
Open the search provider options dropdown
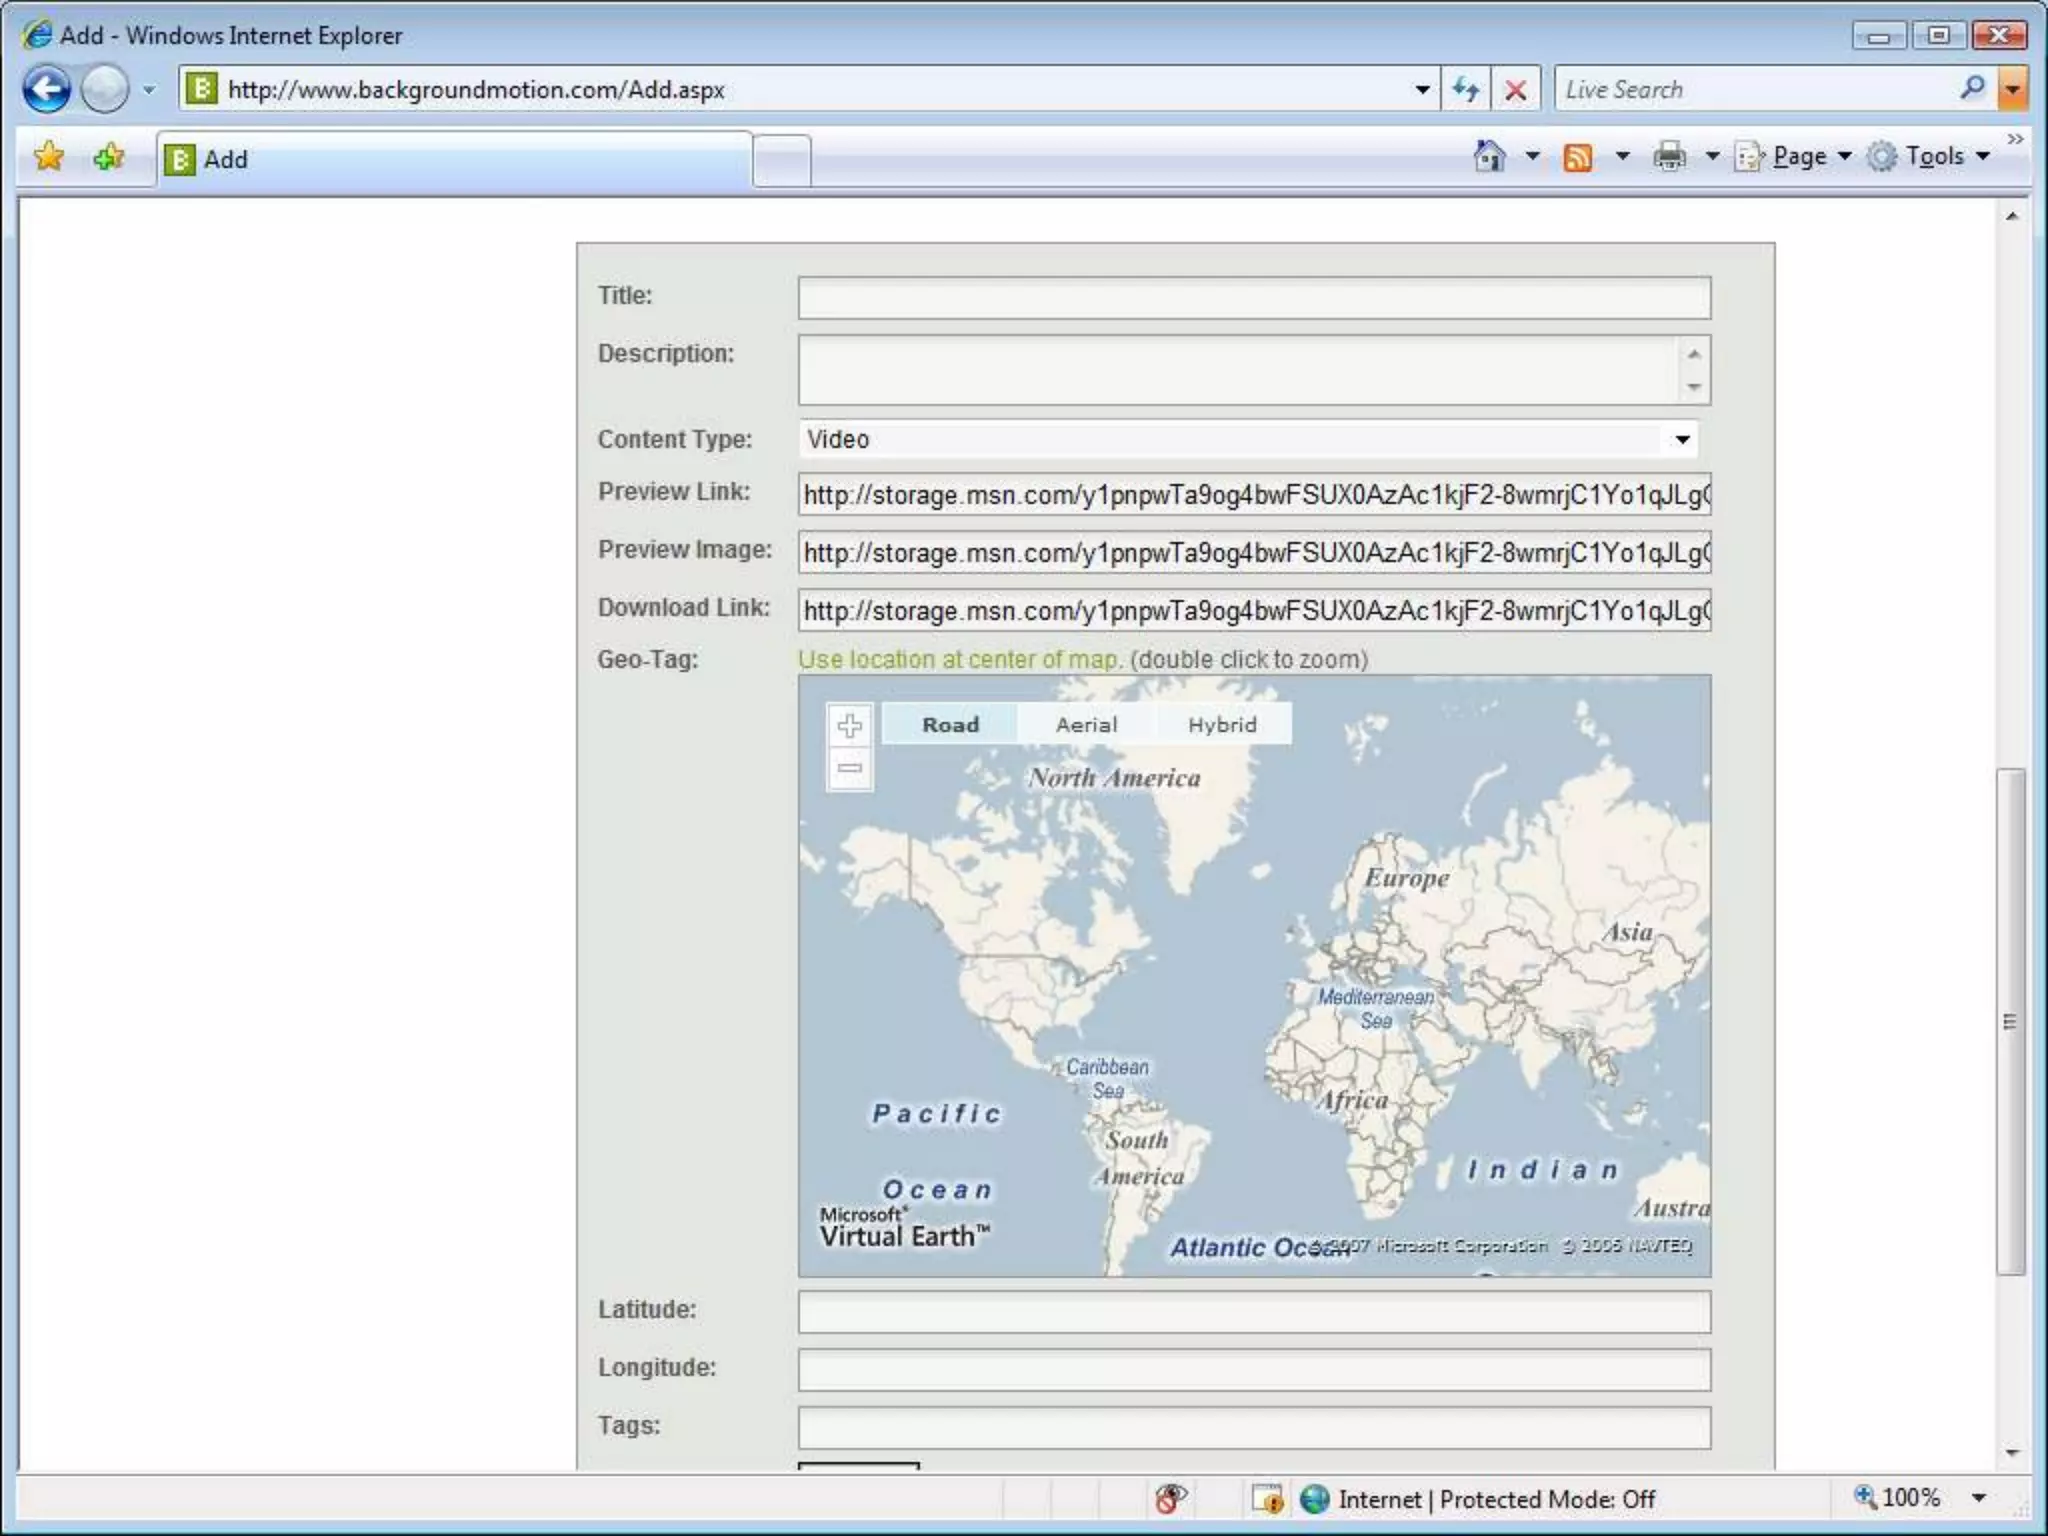tap(2012, 90)
